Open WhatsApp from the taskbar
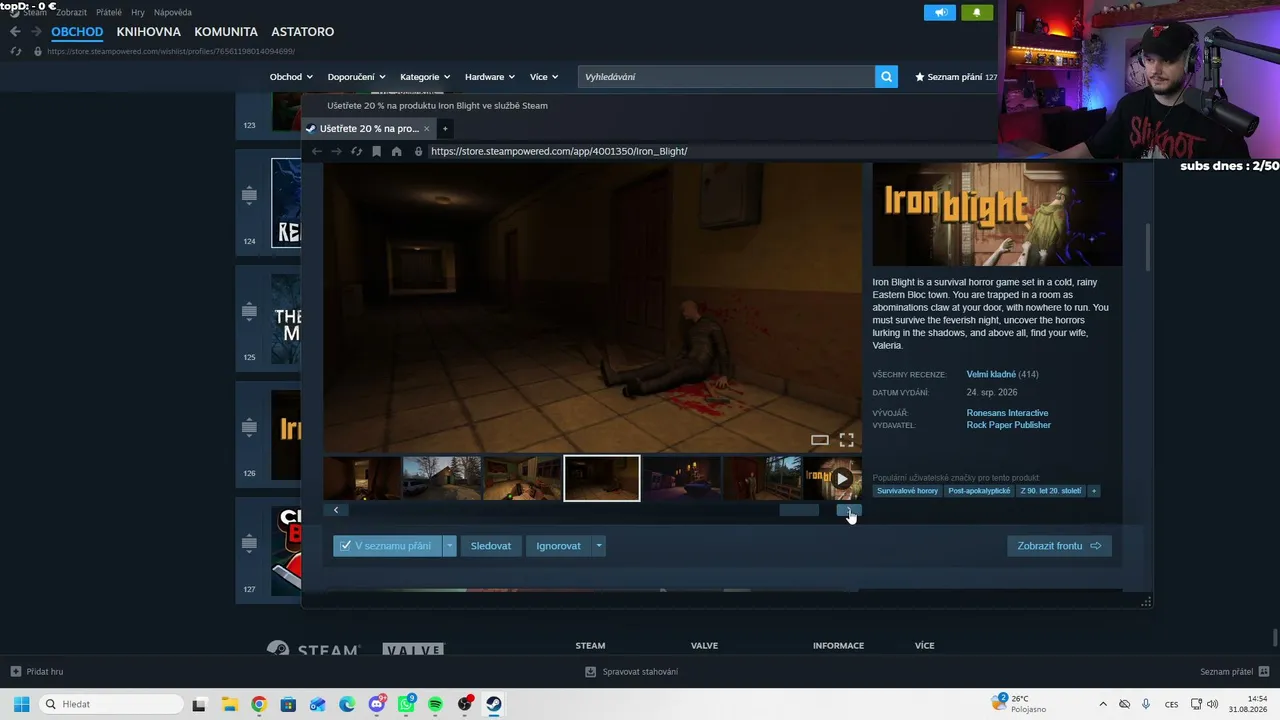This screenshot has width=1280, height=720. (406, 704)
